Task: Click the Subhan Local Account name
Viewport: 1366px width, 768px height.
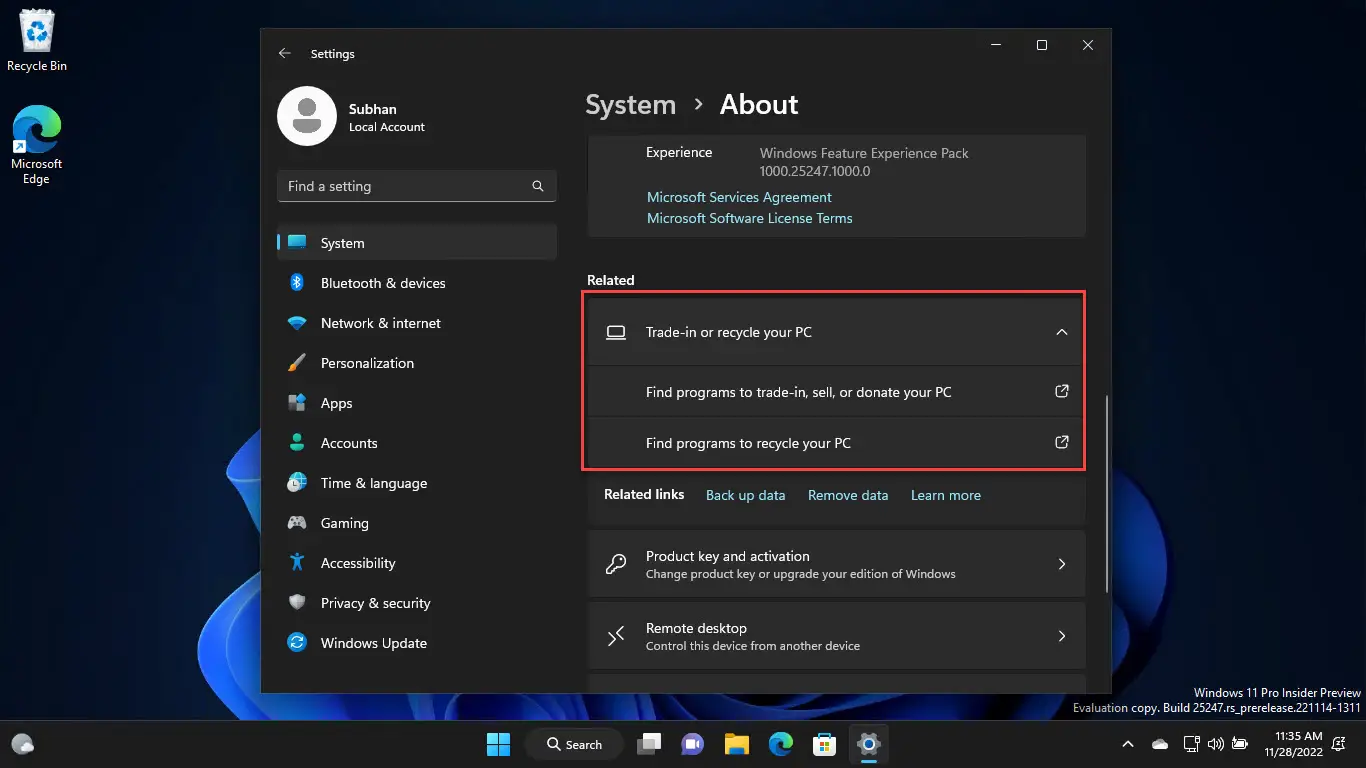Action: click(387, 117)
